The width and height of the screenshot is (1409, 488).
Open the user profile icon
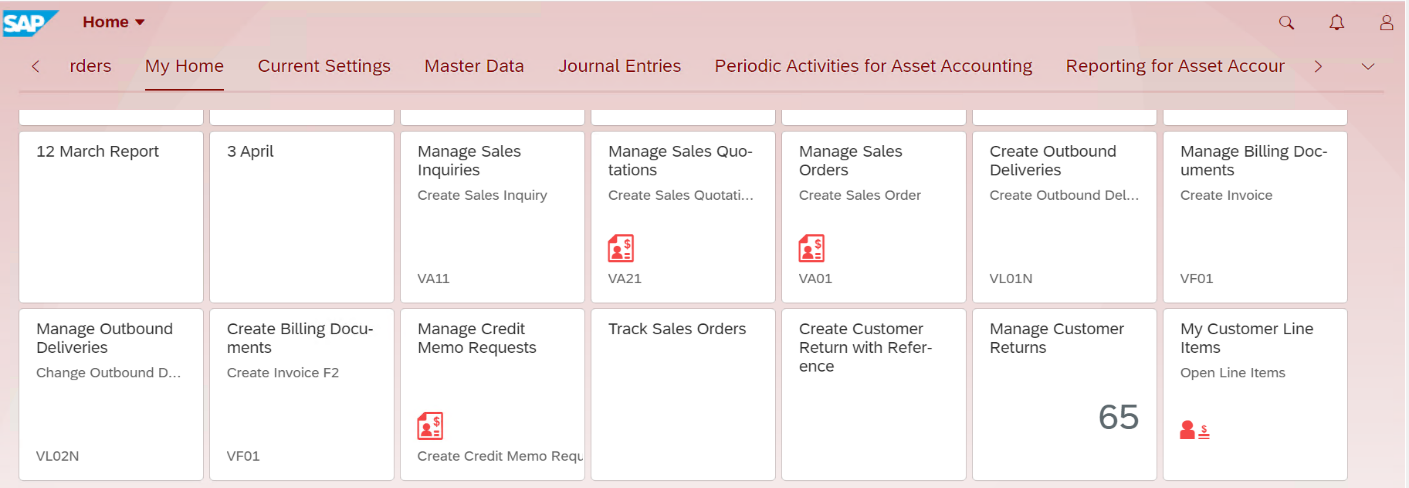[x=1386, y=22]
